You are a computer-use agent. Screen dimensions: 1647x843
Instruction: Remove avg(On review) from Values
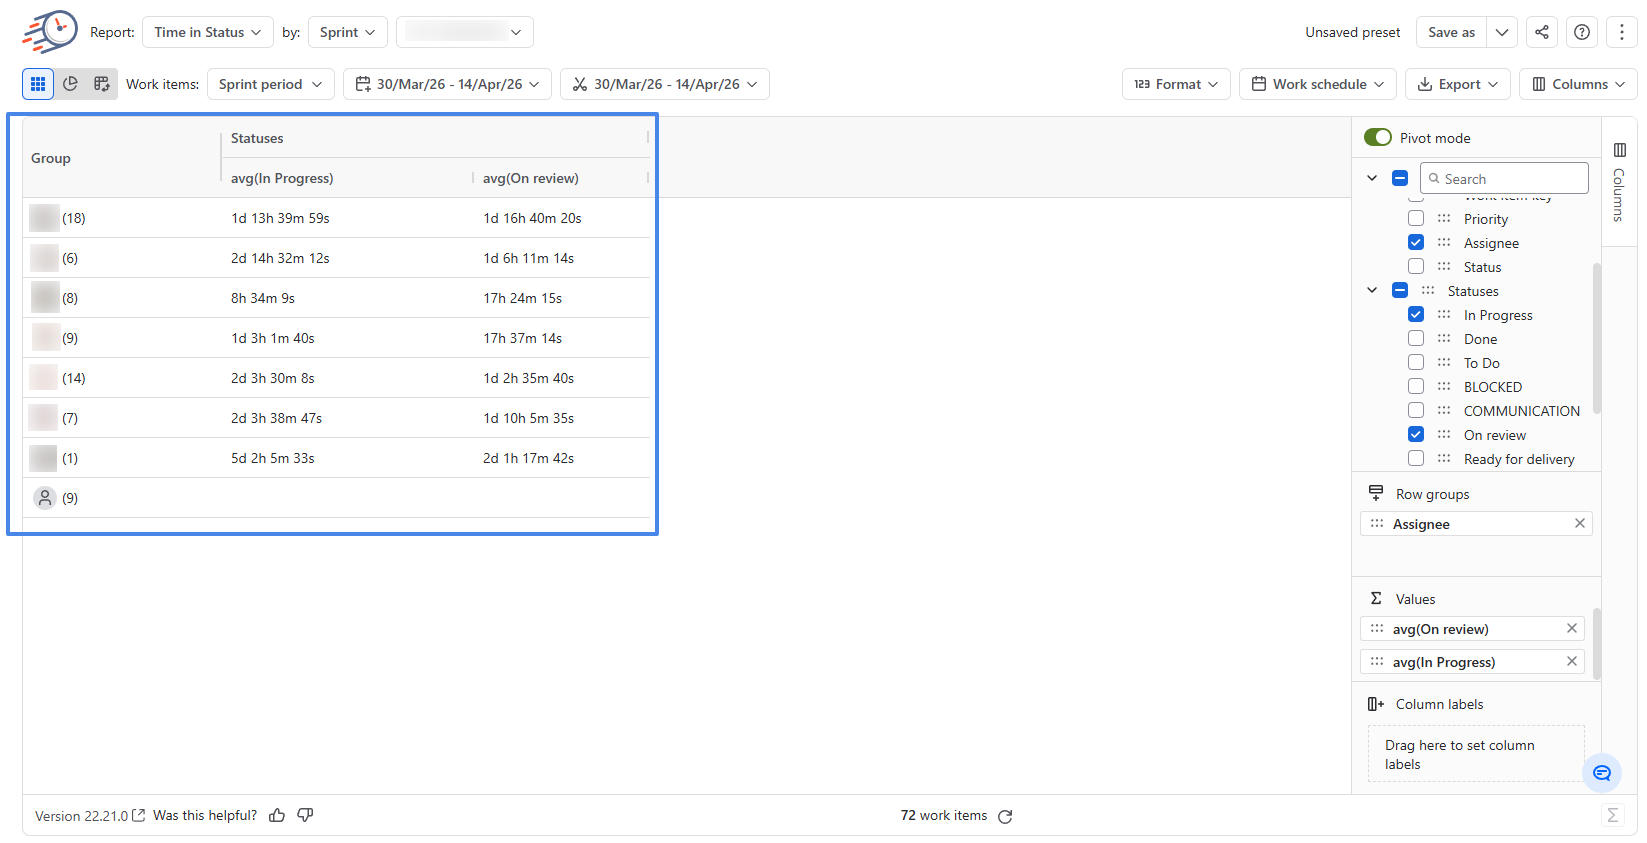point(1572,628)
